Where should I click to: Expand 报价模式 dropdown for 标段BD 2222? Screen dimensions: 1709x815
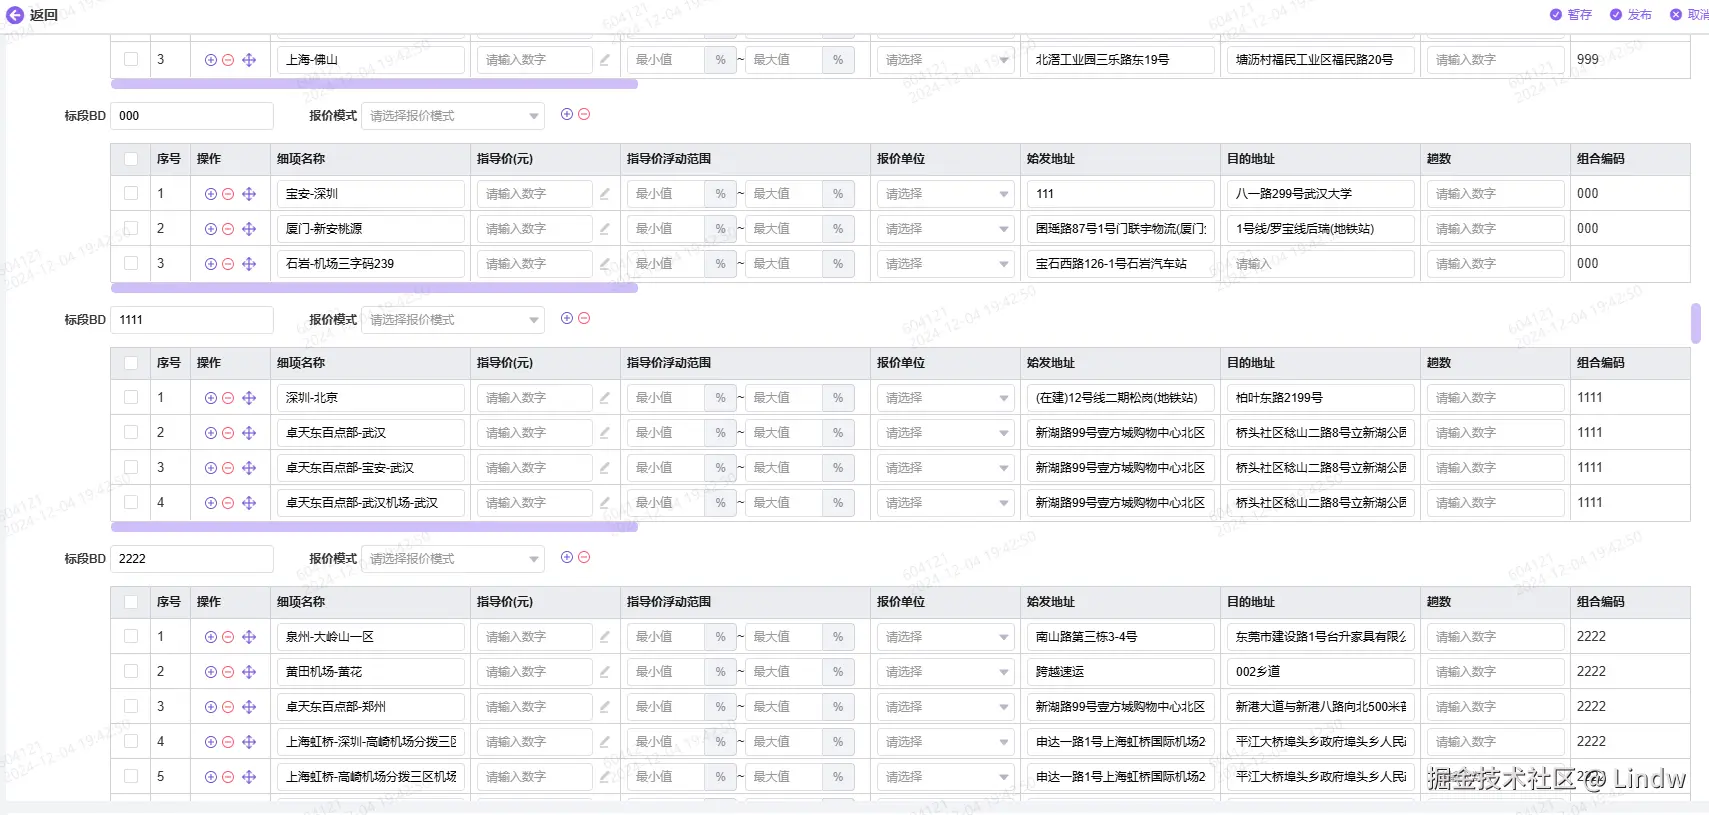453,559
